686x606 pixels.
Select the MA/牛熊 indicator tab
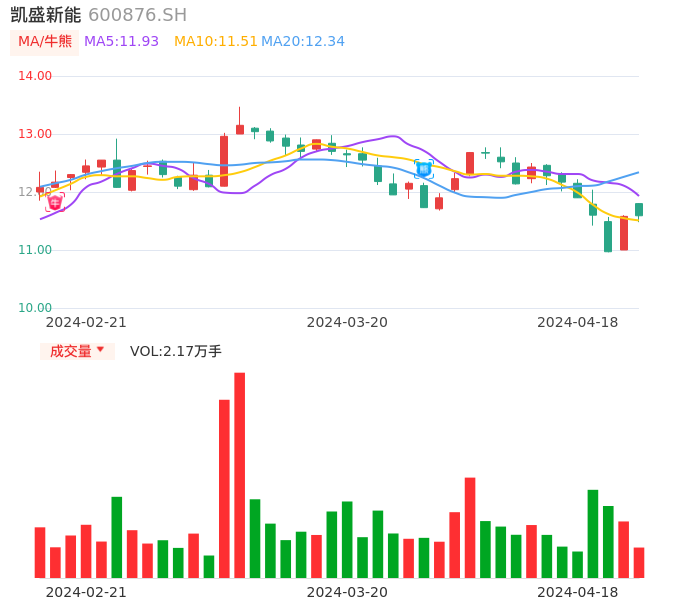pos(44,42)
